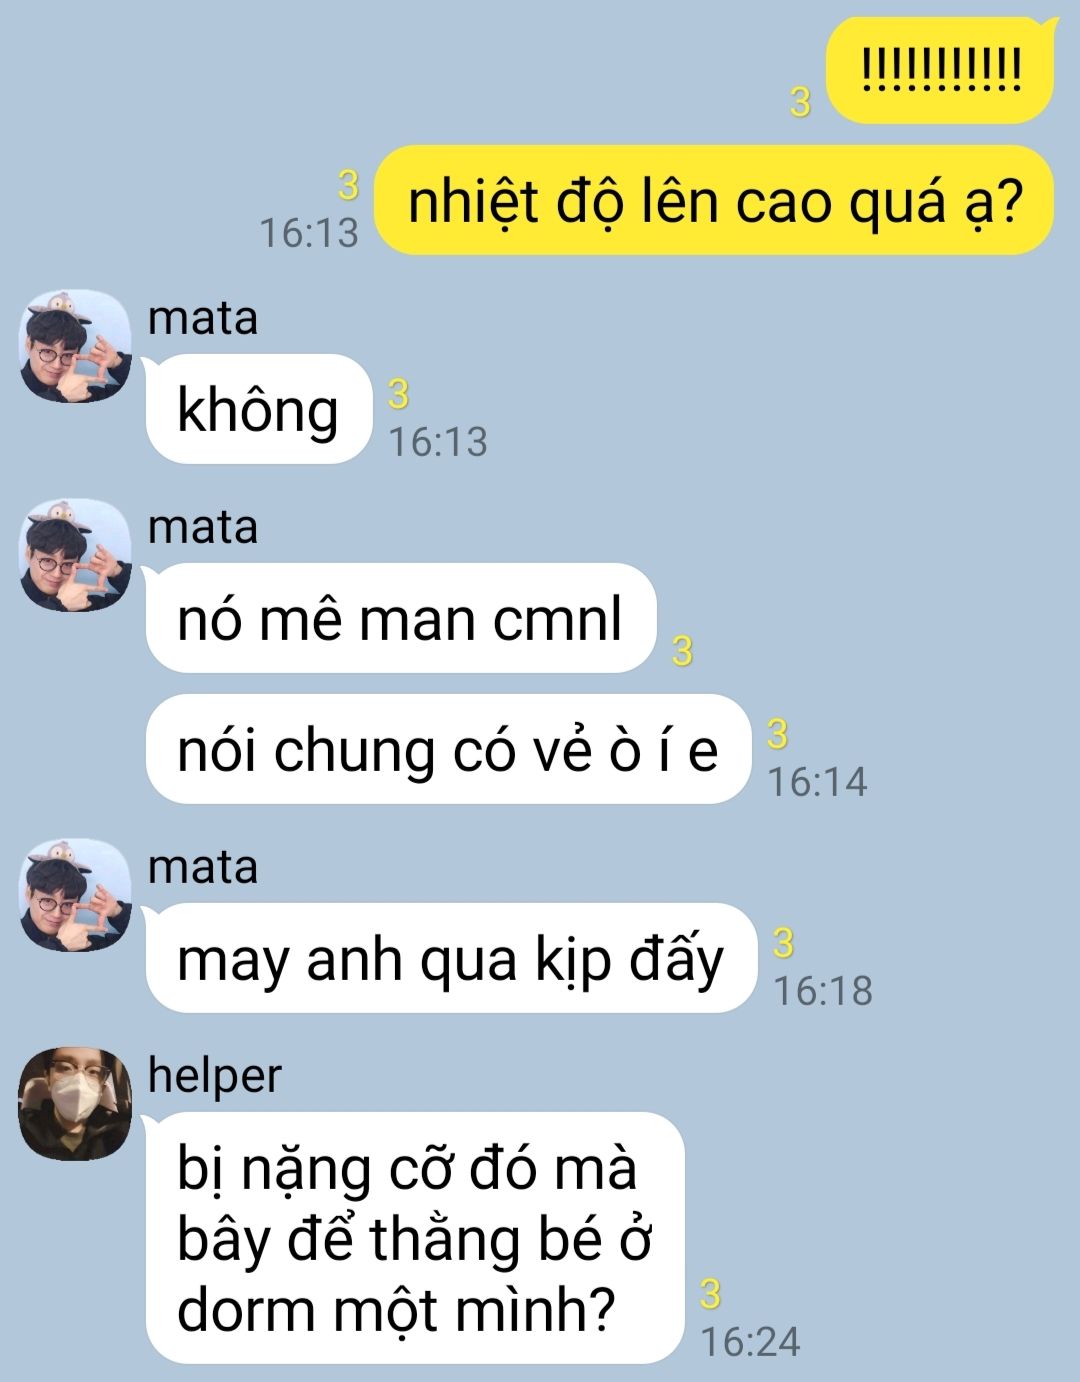This screenshot has width=1080, height=1382.
Task: Tap the 16:24 timestamp on helper's message
Action: point(750,1342)
